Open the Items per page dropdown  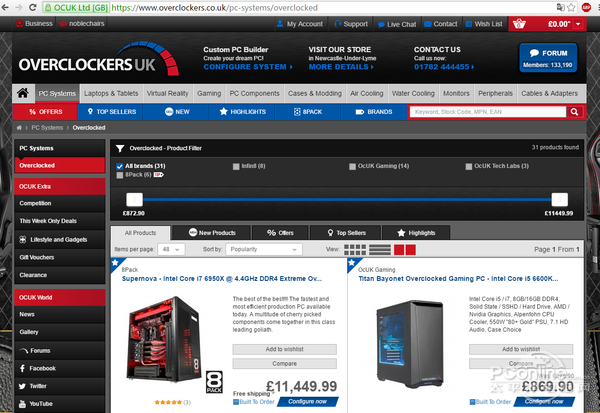click(x=171, y=249)
